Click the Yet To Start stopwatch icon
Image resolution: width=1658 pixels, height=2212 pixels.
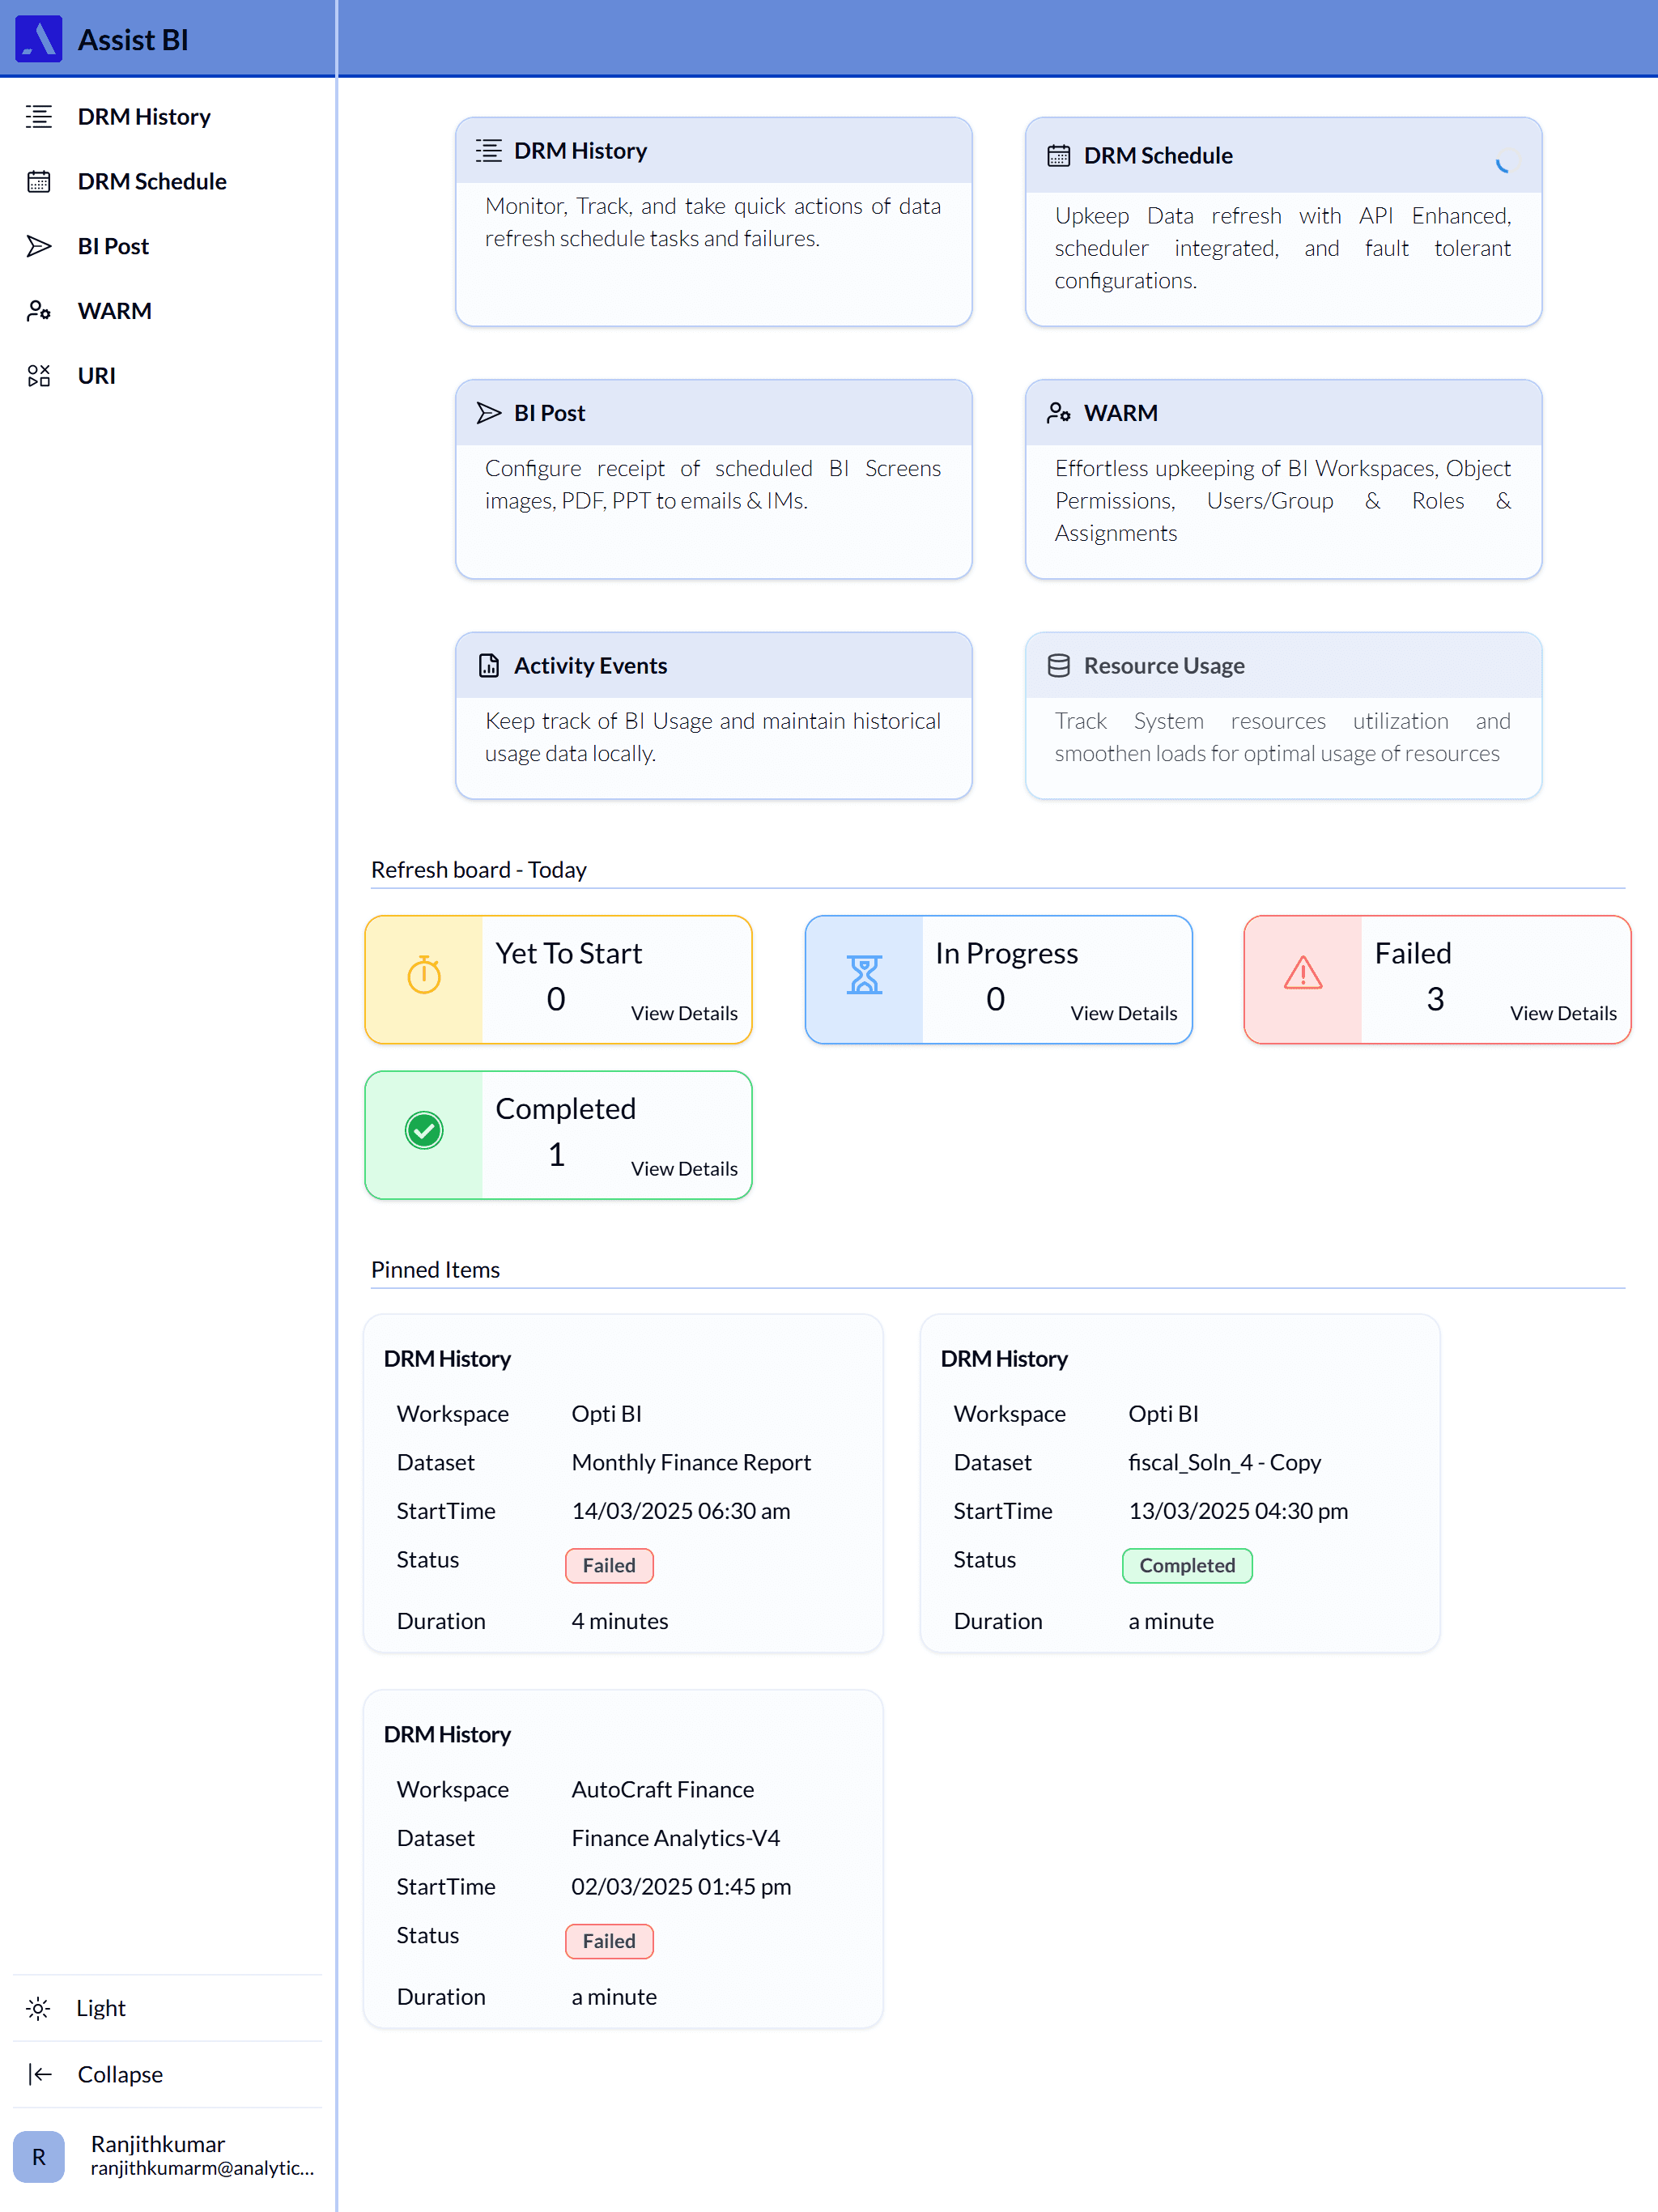(424, 975)
